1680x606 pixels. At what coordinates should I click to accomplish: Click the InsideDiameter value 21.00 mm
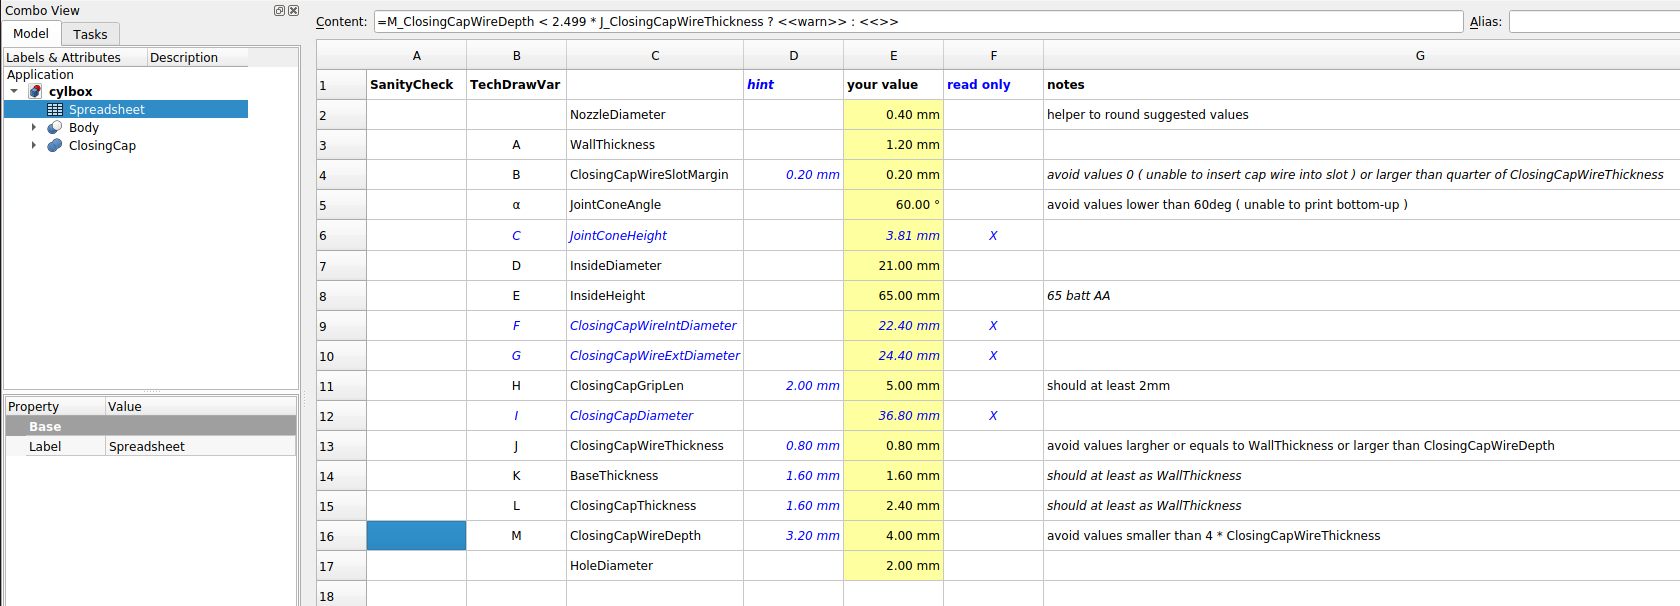click(x=893, y=266)
